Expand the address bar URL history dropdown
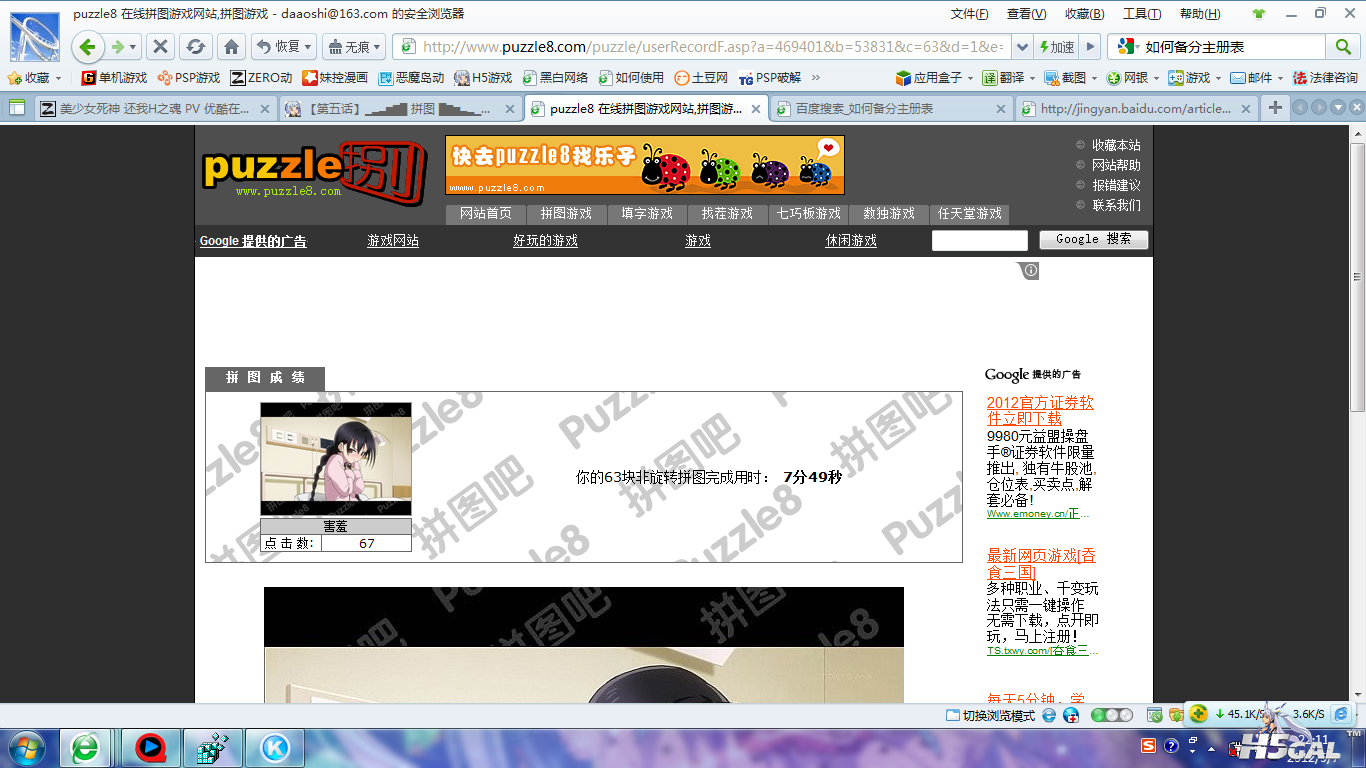Screen dimensions: 1366x768 click(x=1021, y=47)
